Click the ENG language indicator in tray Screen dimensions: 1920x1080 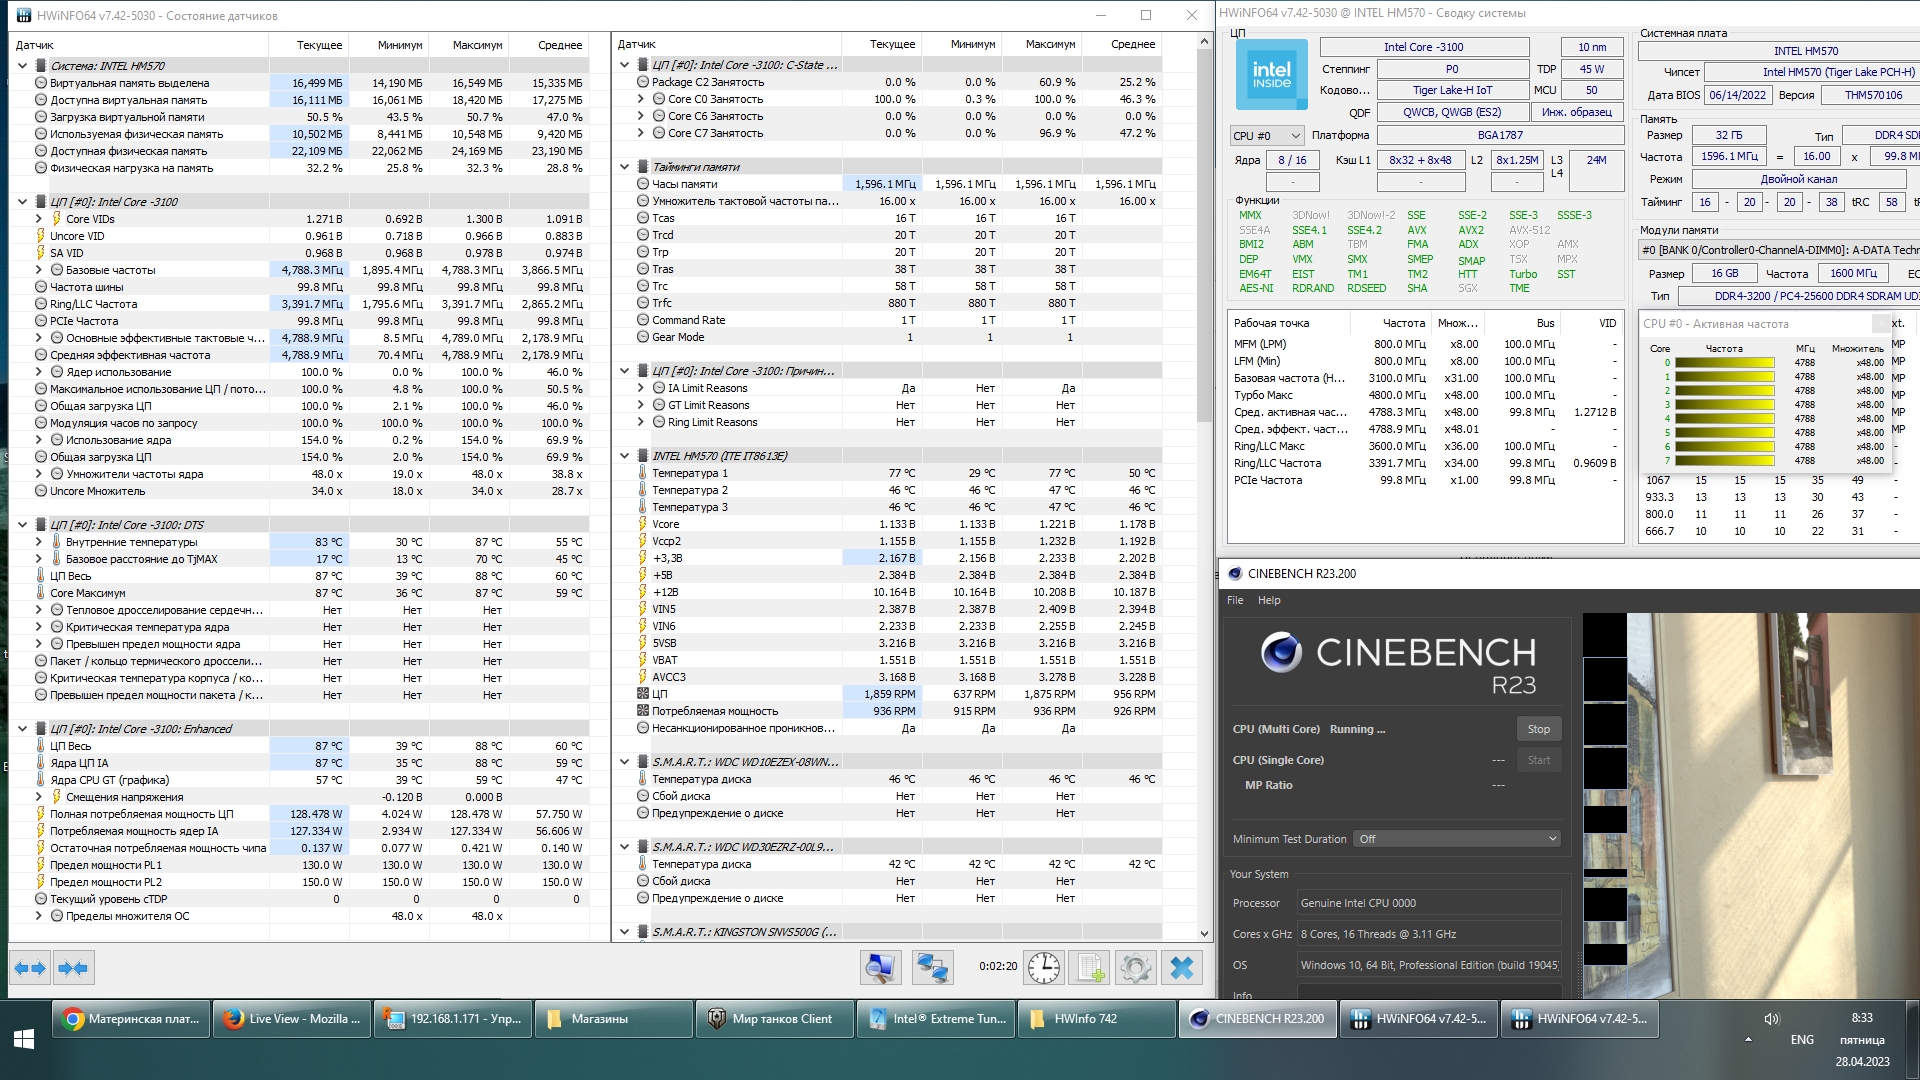click(1801, 1040)
